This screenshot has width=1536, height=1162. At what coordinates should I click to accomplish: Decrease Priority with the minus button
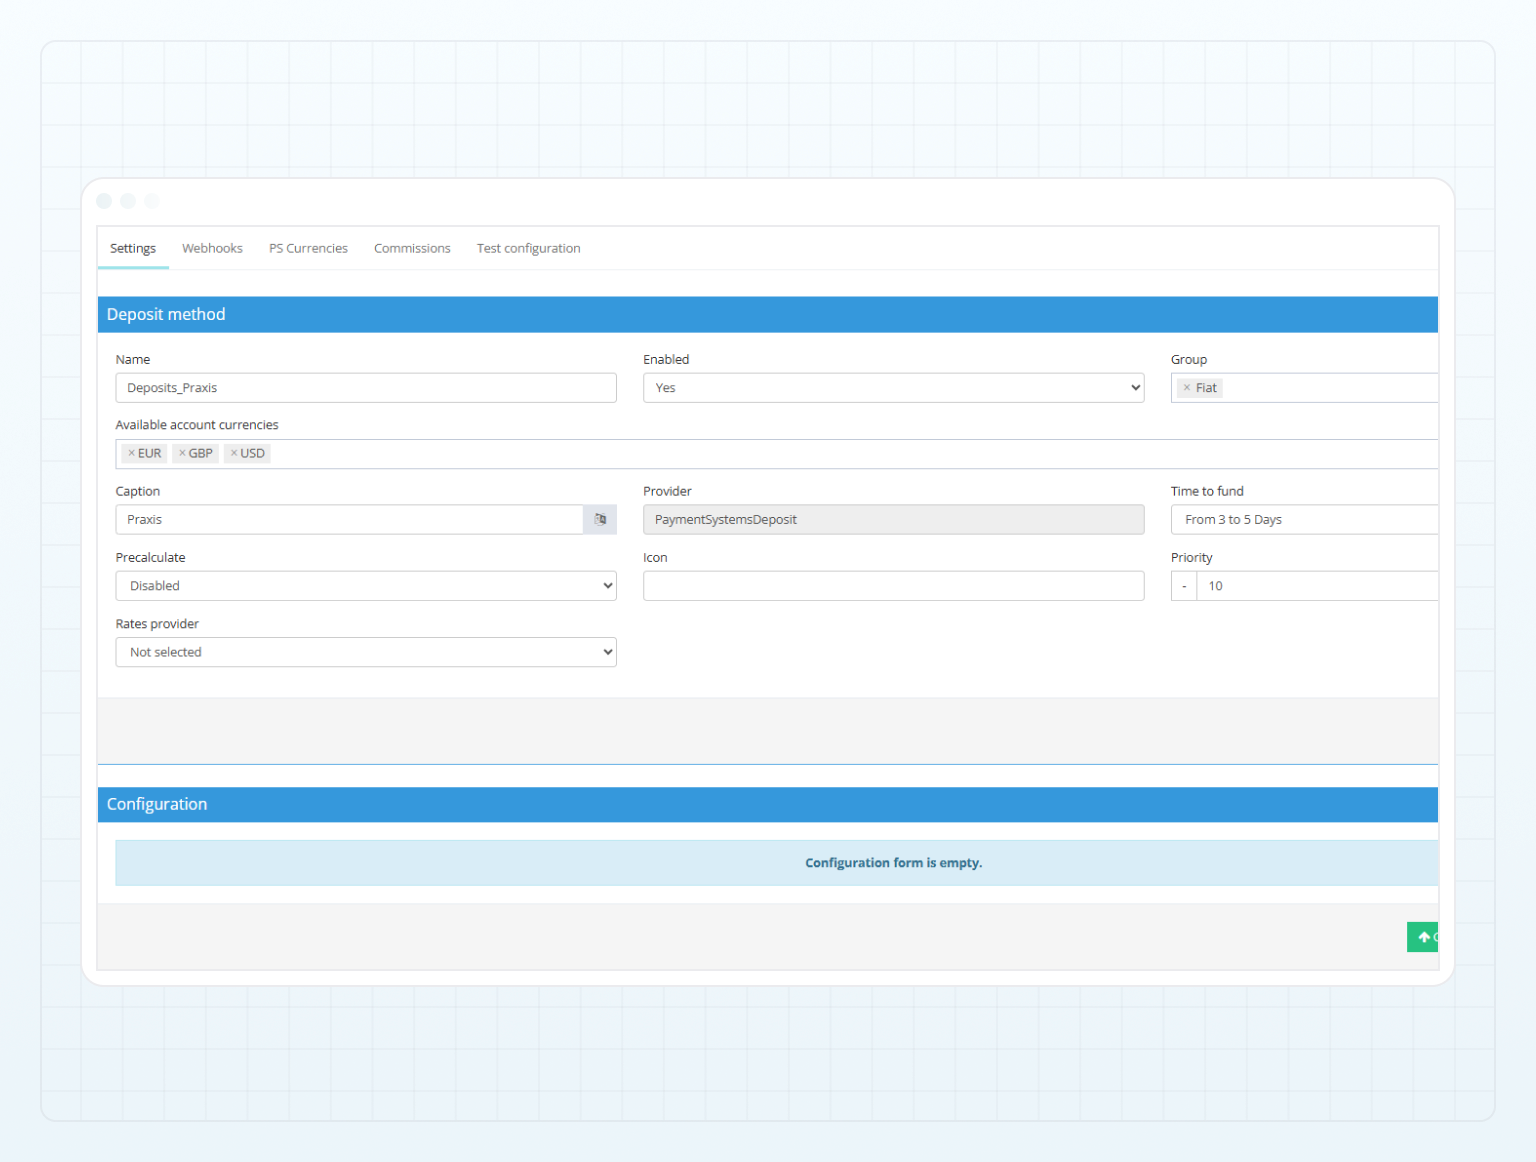coord(1184,586)
